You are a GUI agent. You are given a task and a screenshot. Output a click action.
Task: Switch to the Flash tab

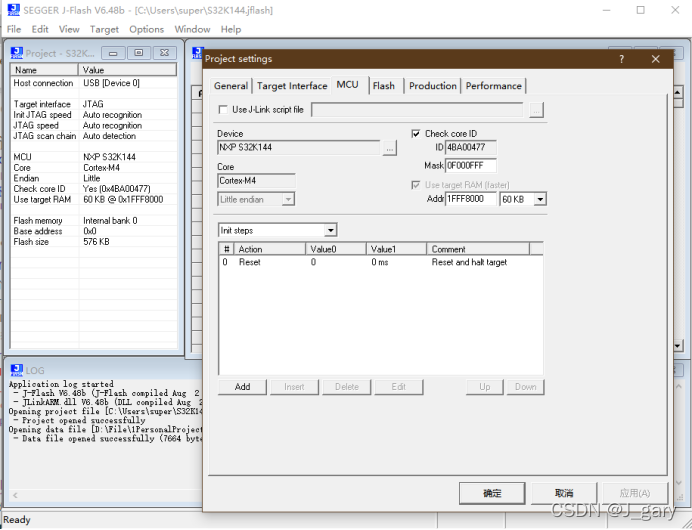(384, 86)
